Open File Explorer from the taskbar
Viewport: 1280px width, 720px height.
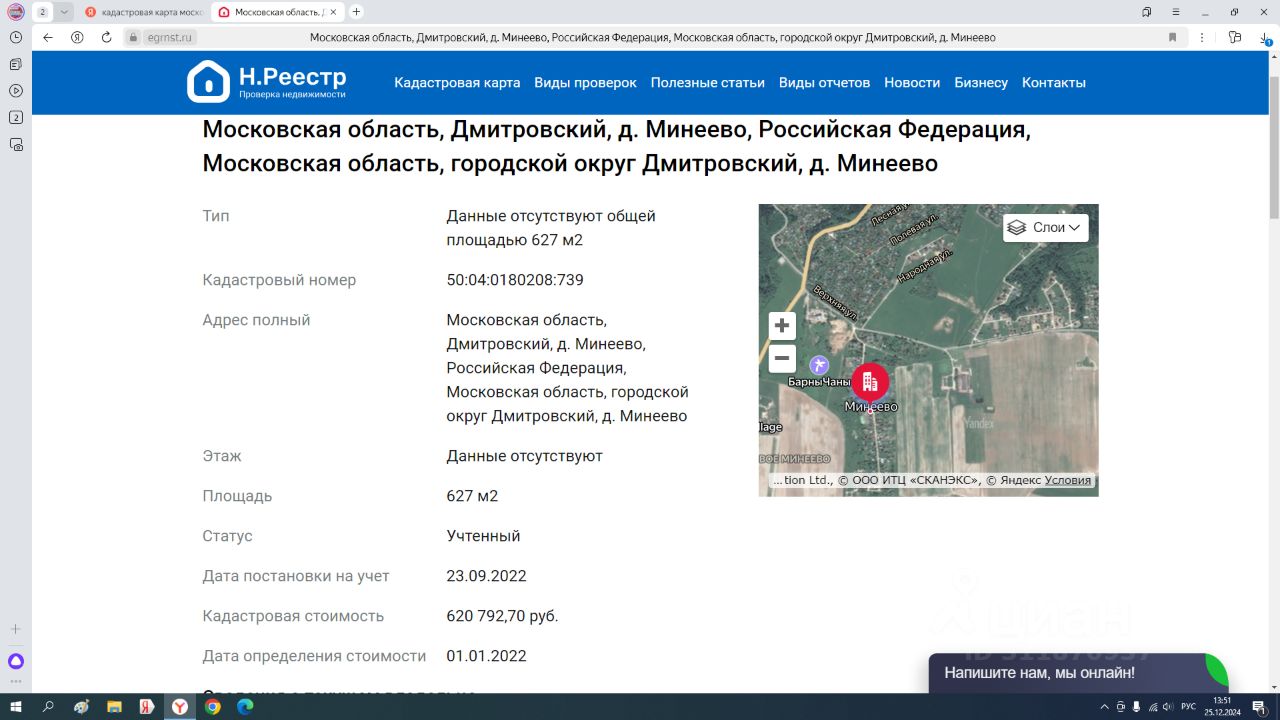pos(114,707)
